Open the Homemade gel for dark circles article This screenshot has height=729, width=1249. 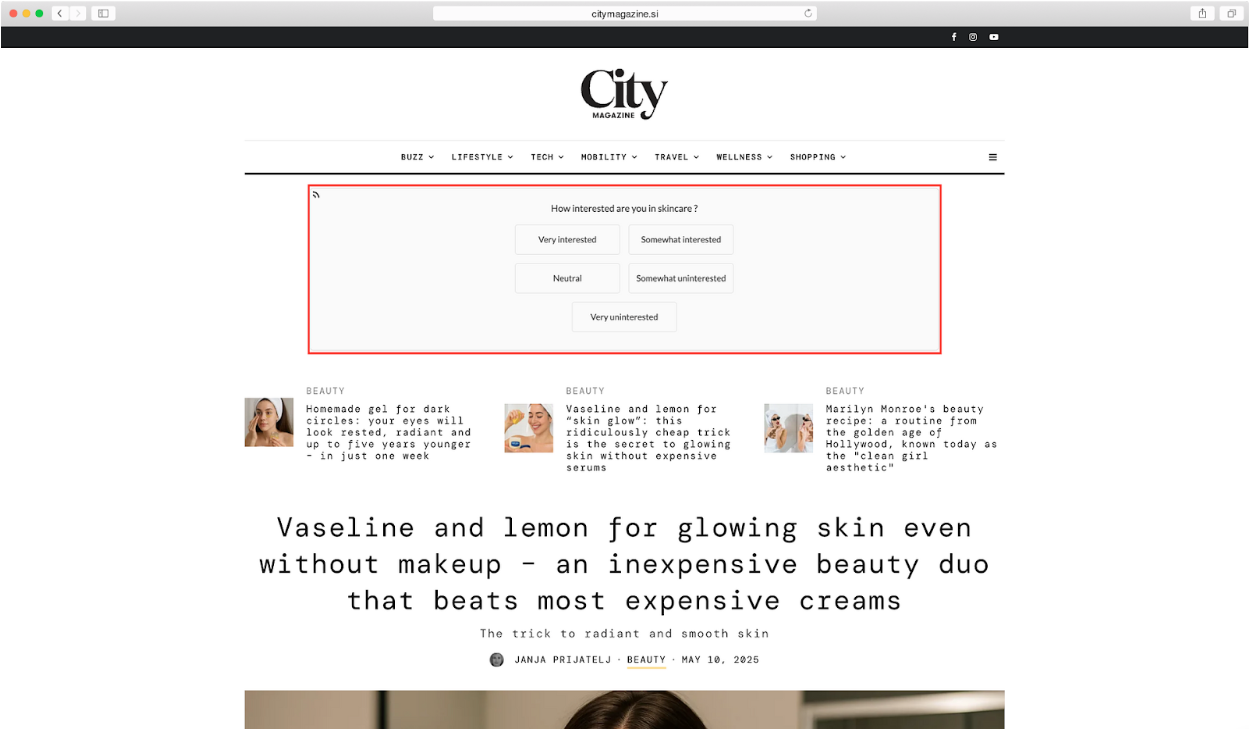[x=389, y=432]
